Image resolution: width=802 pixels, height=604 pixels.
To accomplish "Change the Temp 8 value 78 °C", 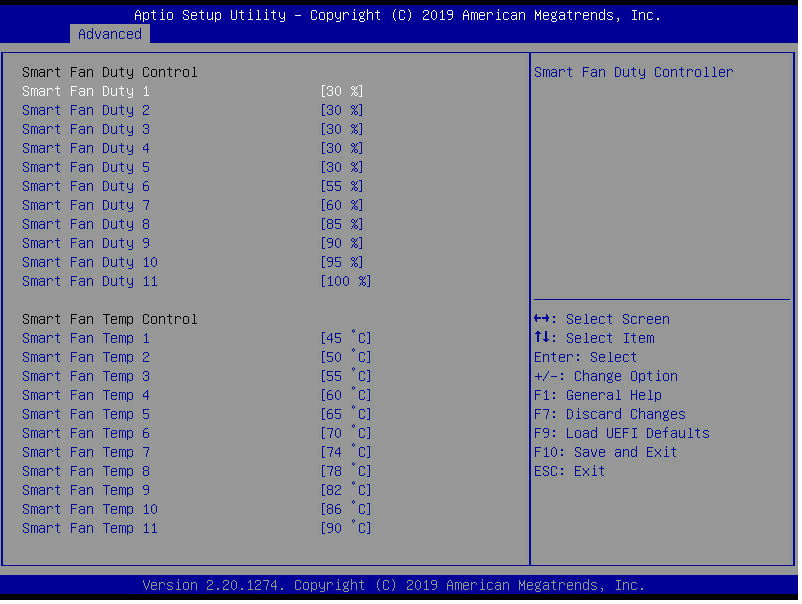I will point(346,471).
